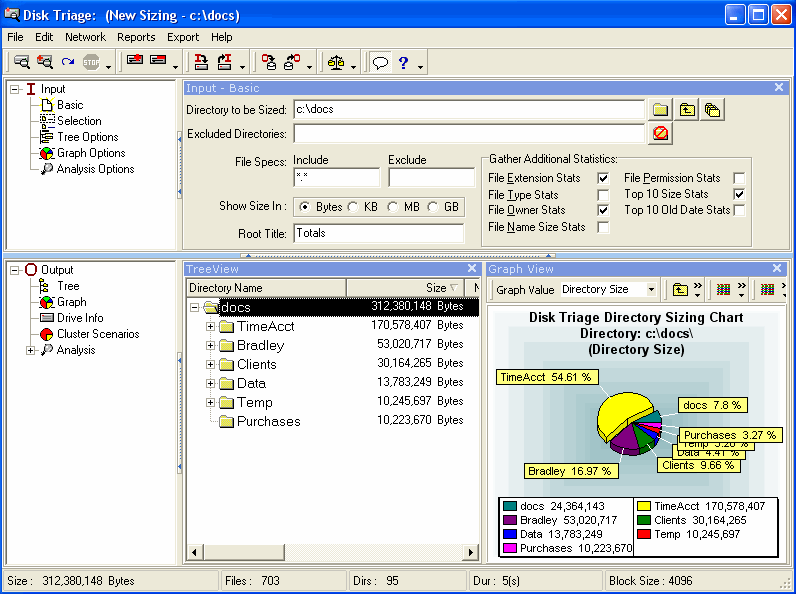This screenshot has height=594, width=796.
Task: Click the report icon with red star
Action: click(135, 60)
